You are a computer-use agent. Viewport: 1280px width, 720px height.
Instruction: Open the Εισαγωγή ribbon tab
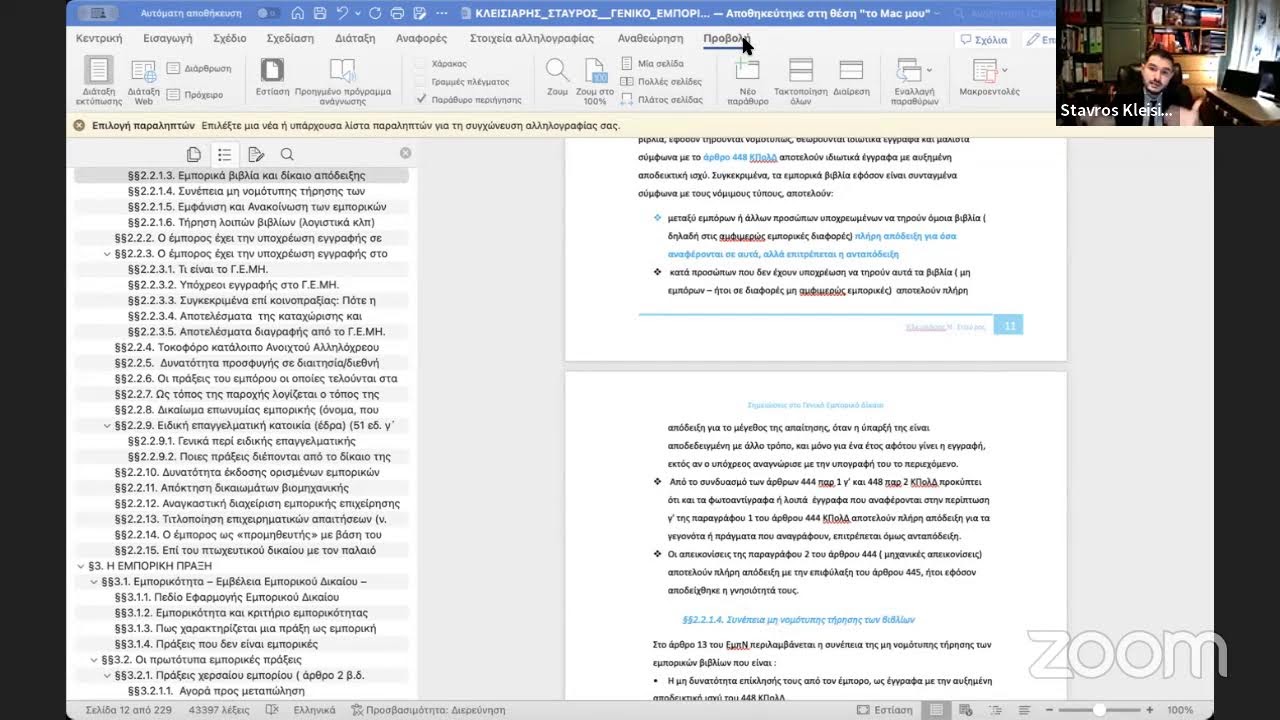click(167, 38)
